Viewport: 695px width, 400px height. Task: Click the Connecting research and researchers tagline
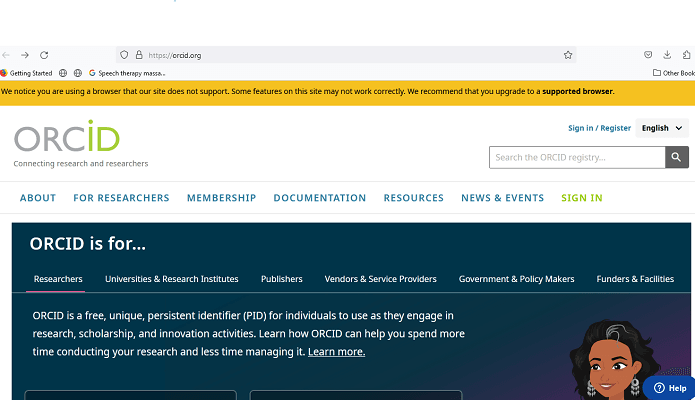pyautogui.click(x=81, y=164)
